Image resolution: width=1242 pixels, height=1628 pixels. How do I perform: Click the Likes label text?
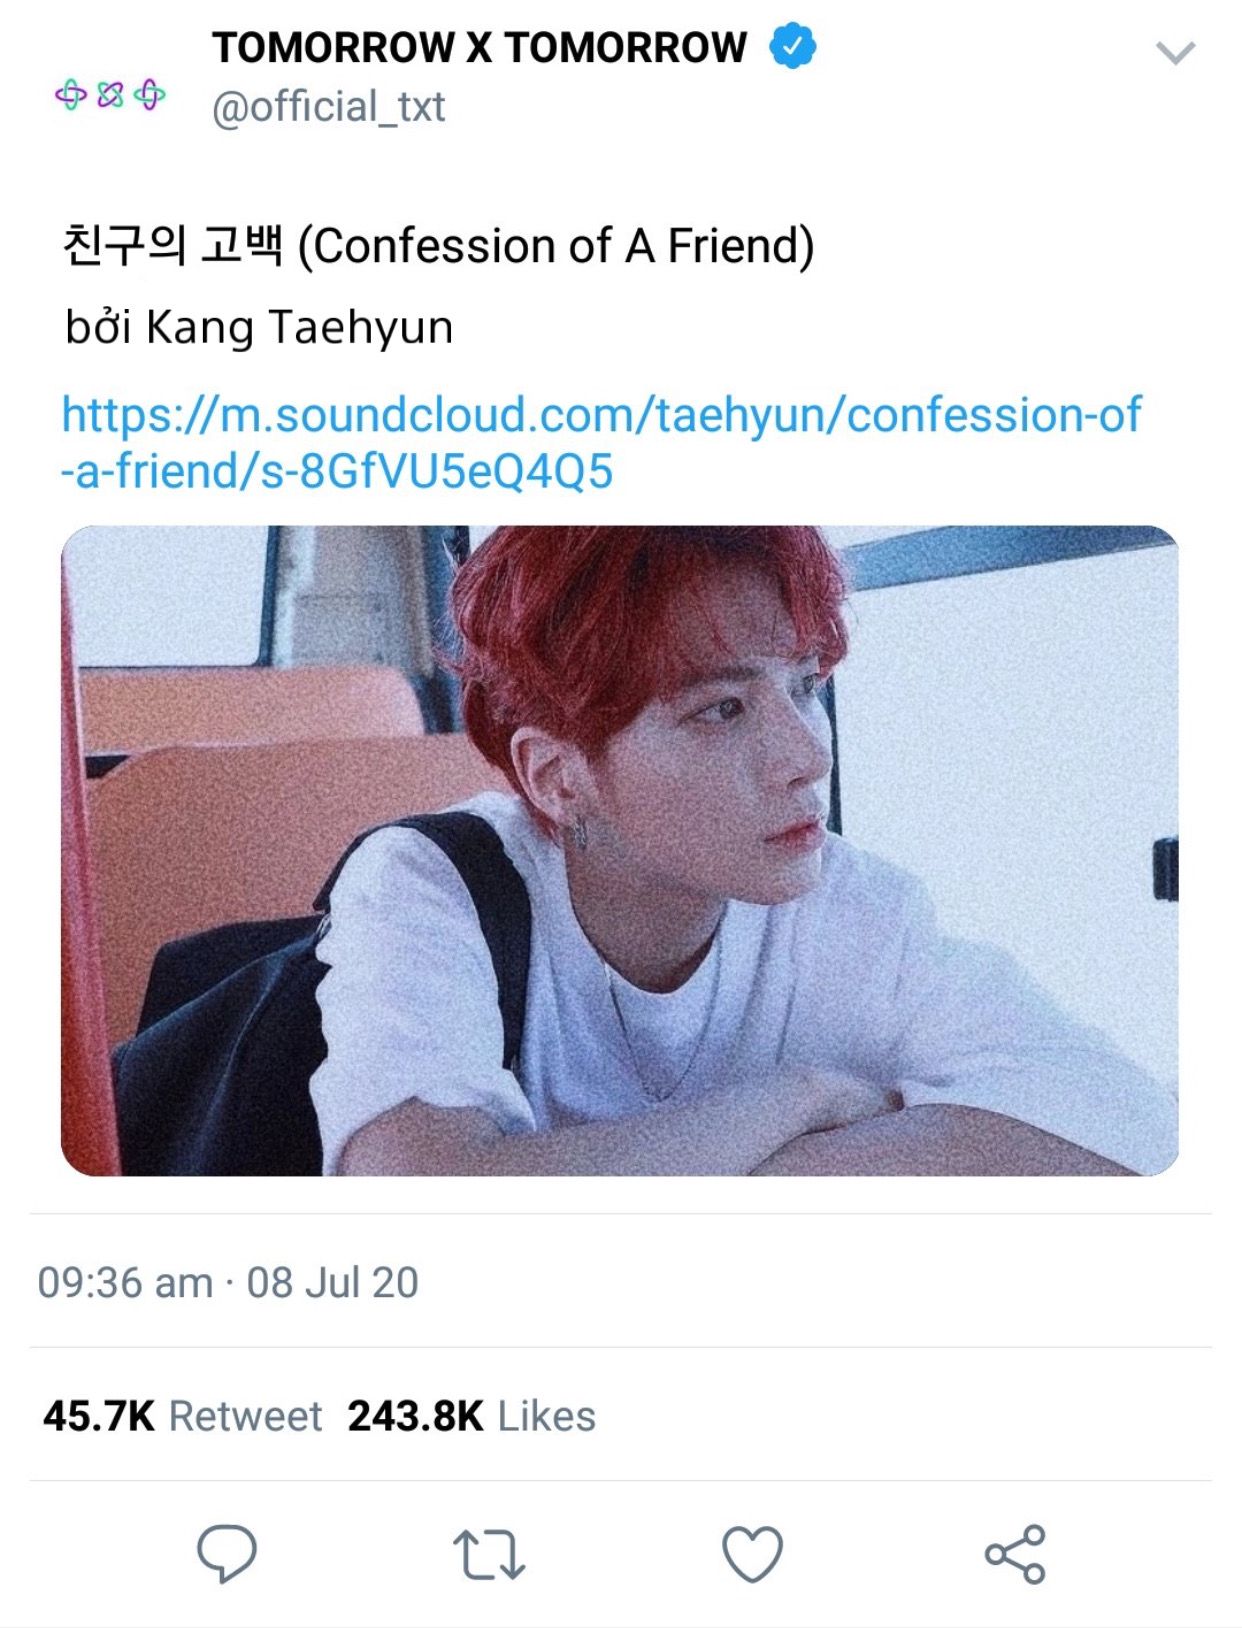pyautogui.click(x=546, y=1415)
